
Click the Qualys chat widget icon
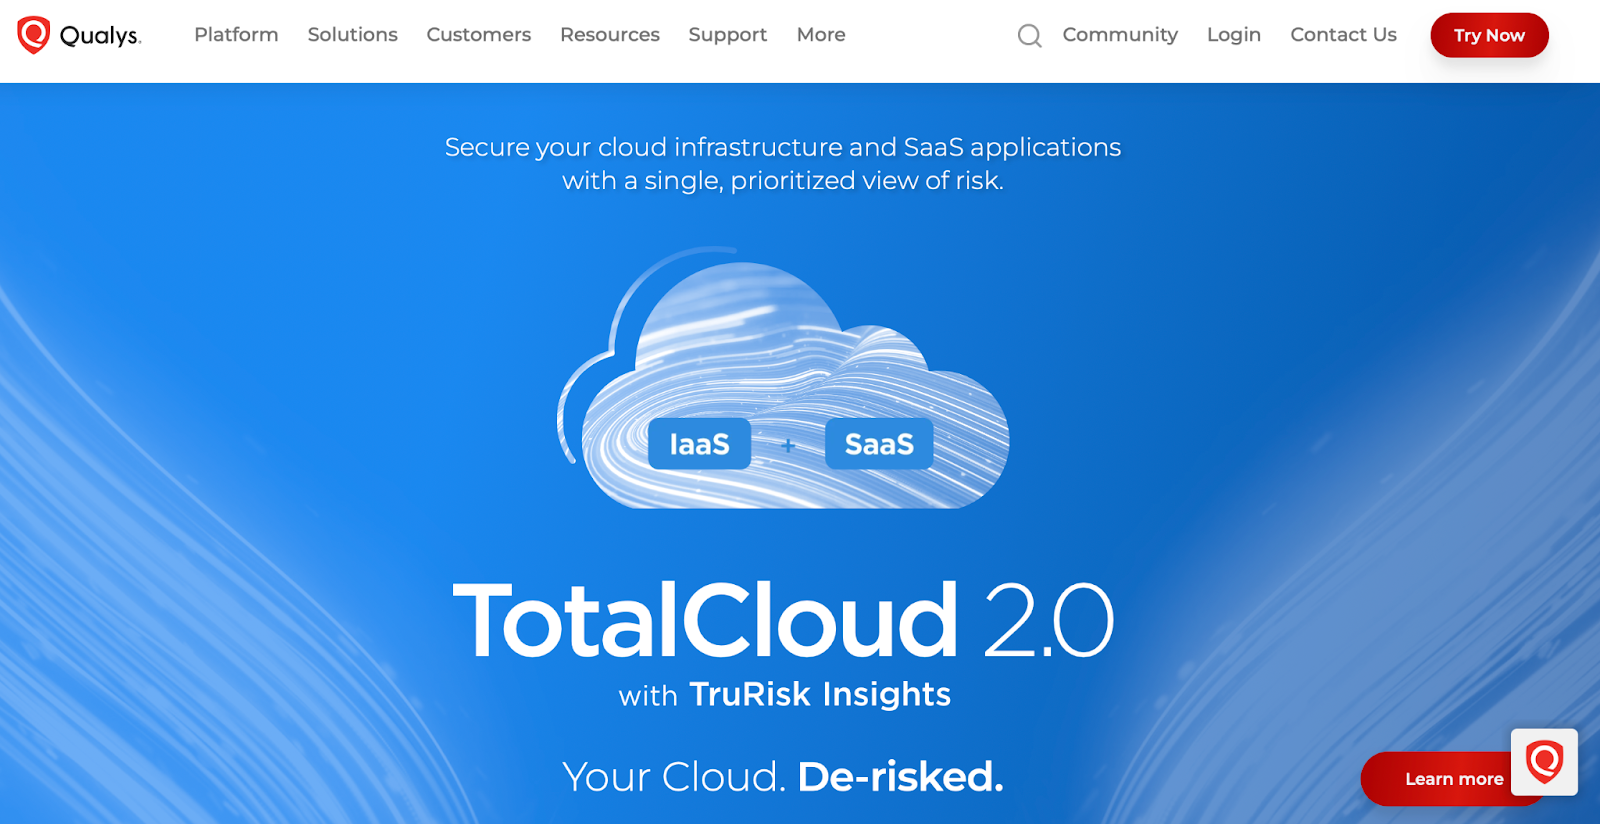pos(1544,762)
